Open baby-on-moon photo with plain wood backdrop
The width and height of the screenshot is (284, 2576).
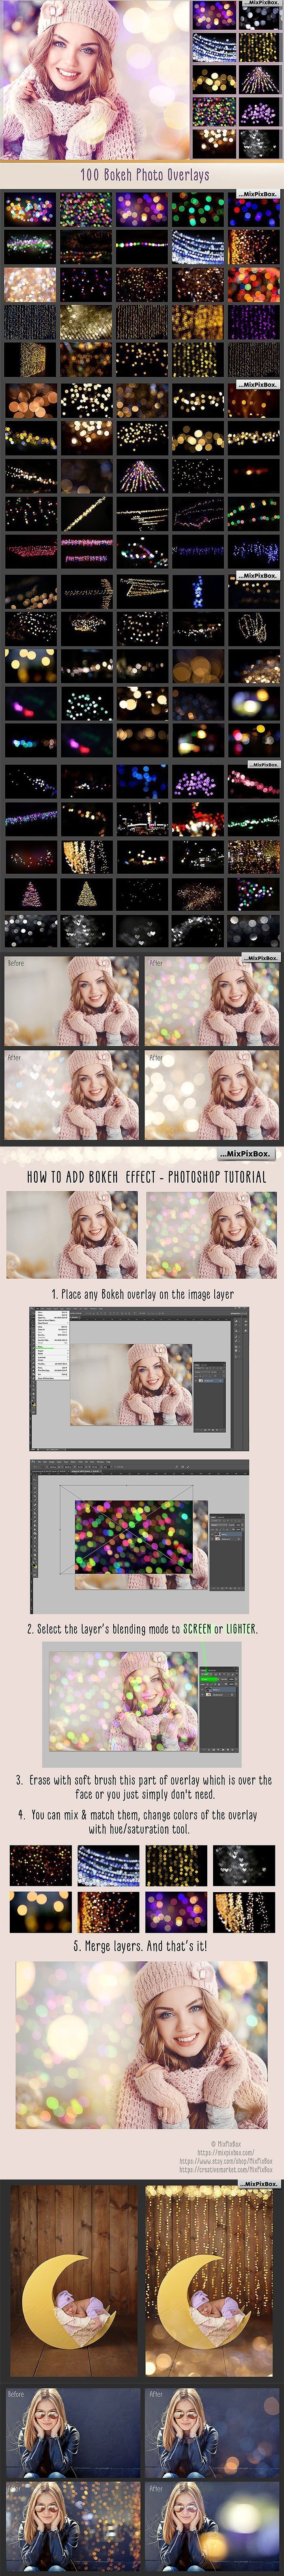(73, 2280)
